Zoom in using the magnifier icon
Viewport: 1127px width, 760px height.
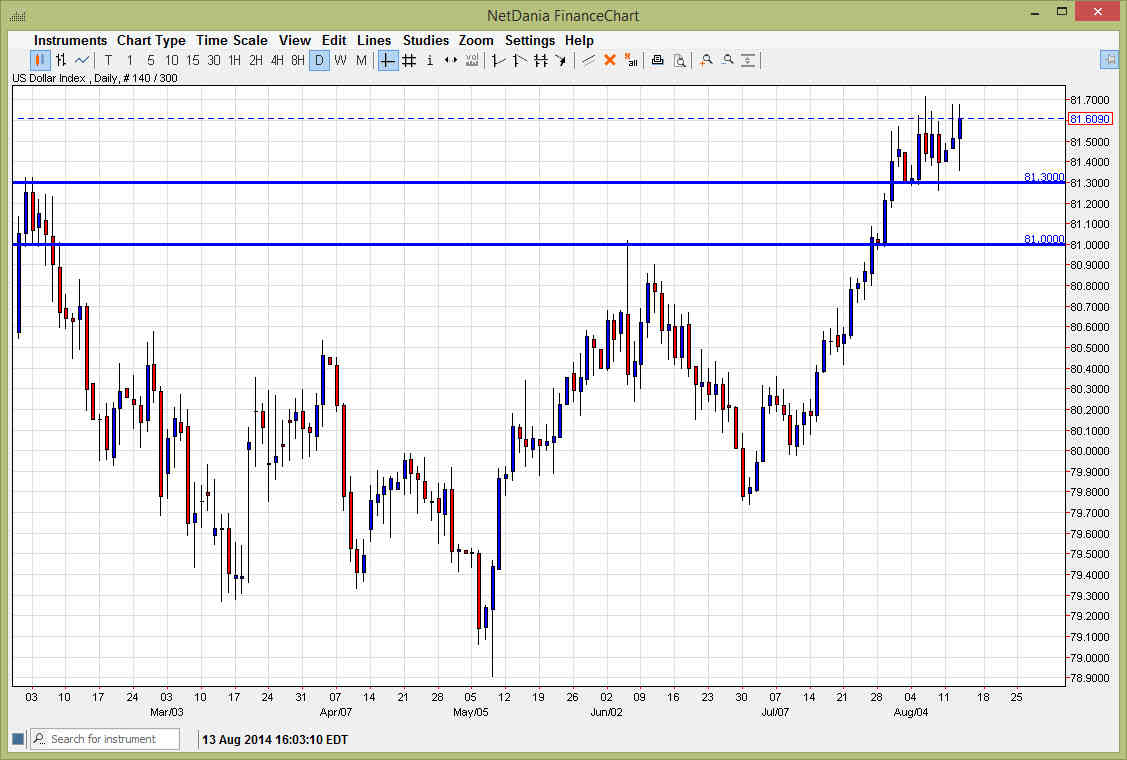pyautogui.click(x=706, y=60)
